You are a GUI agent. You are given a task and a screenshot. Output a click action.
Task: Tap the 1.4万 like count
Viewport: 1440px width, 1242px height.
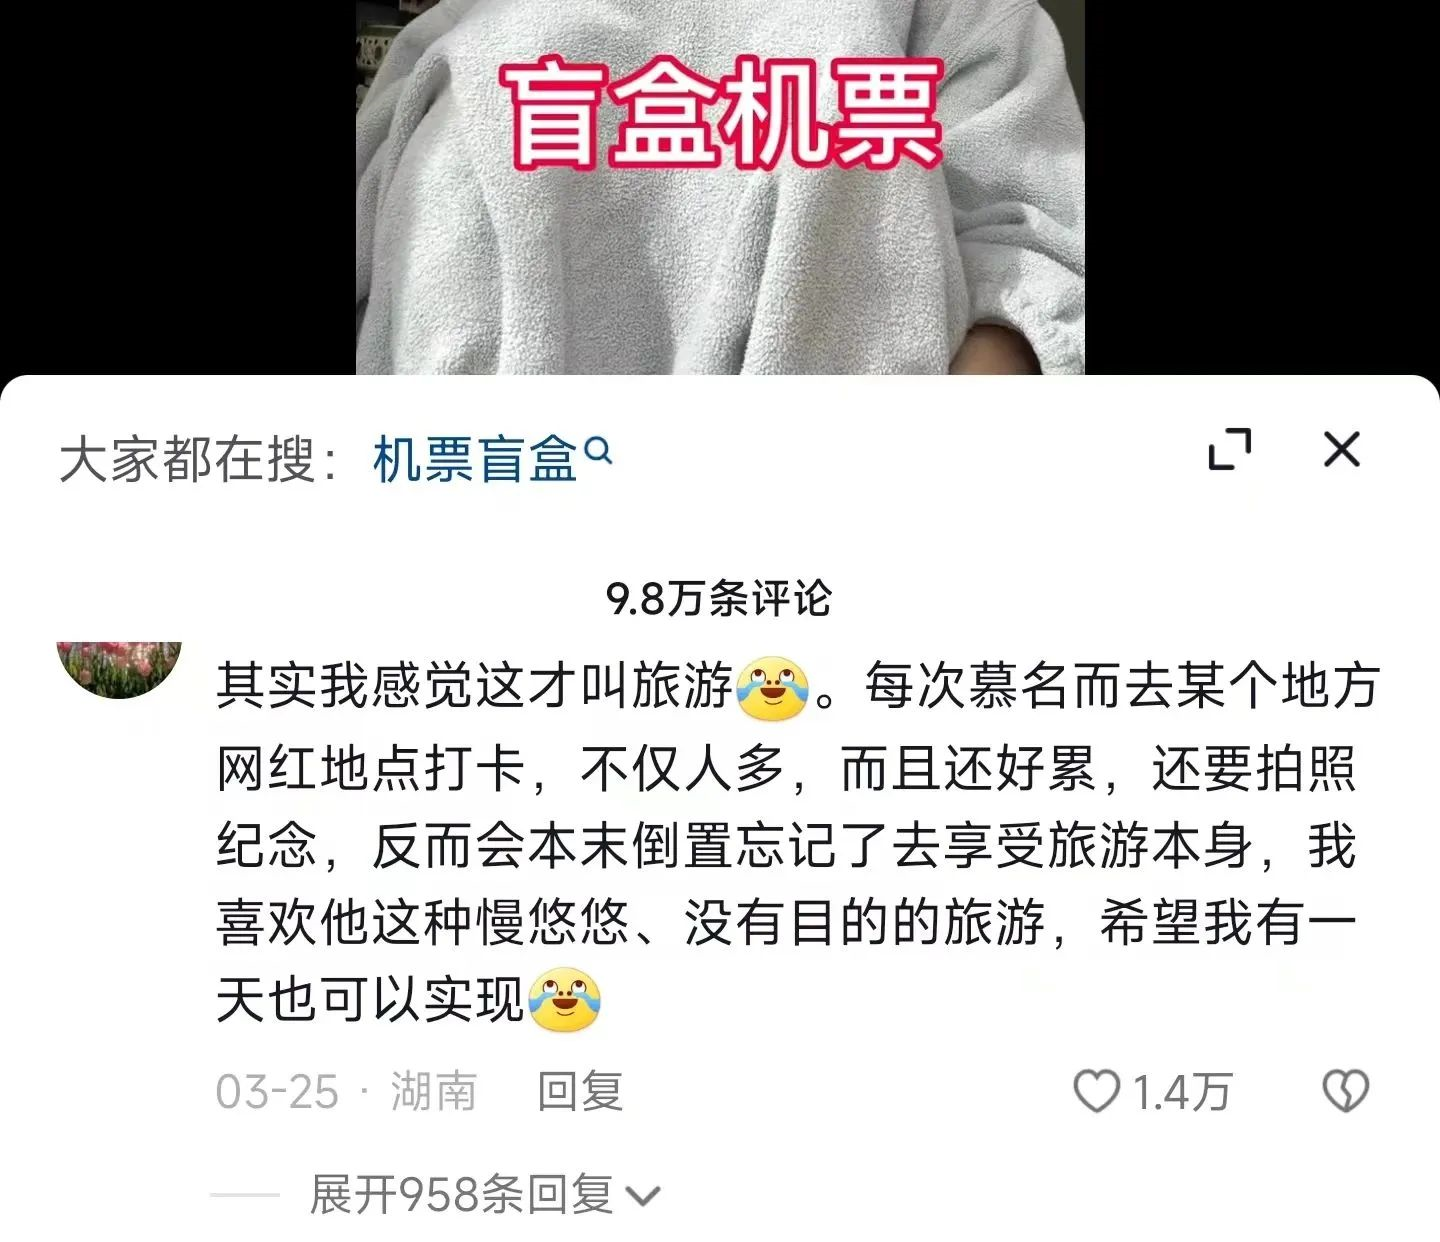[x=1181, y=1092]
